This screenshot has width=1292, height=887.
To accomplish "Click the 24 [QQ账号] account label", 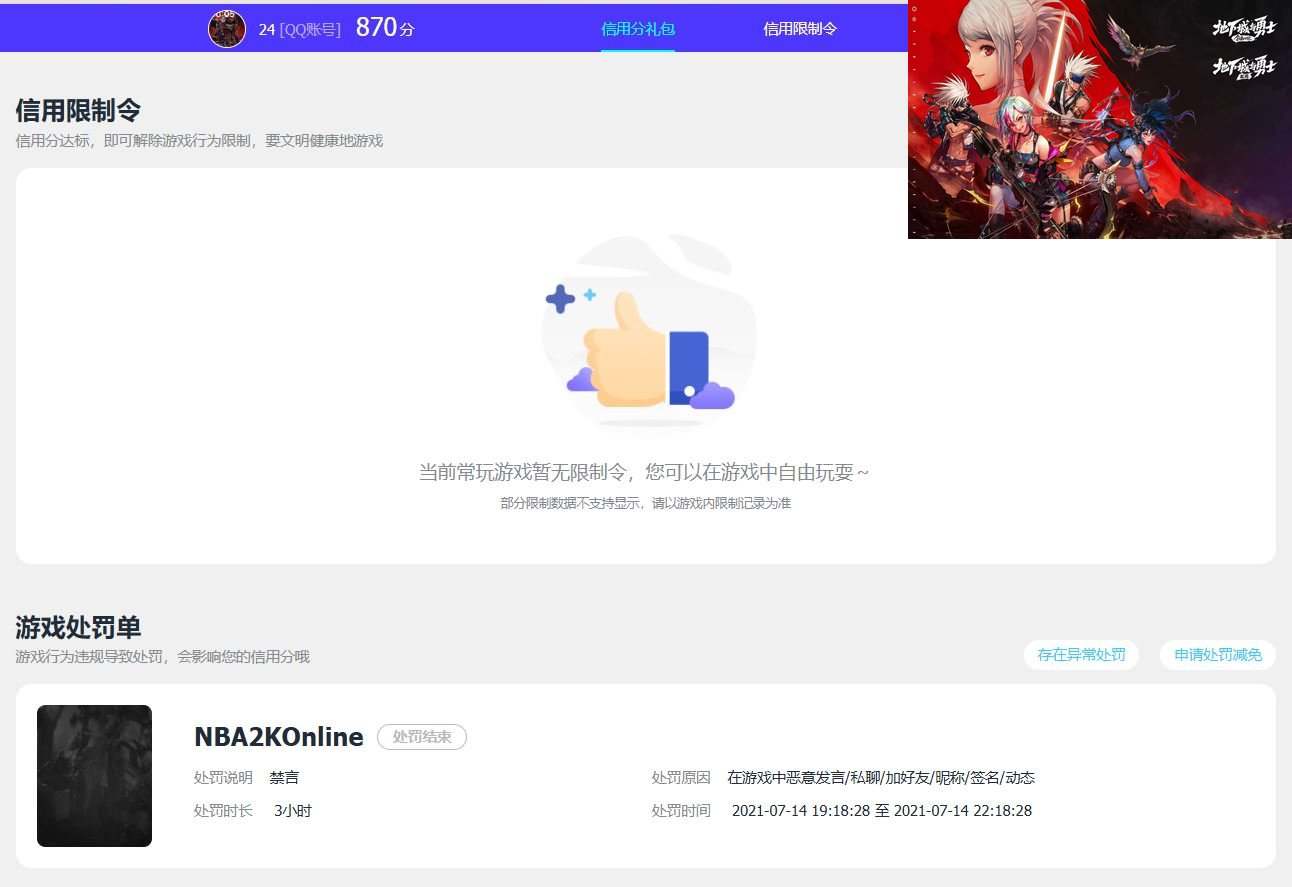I will point(299,29).
